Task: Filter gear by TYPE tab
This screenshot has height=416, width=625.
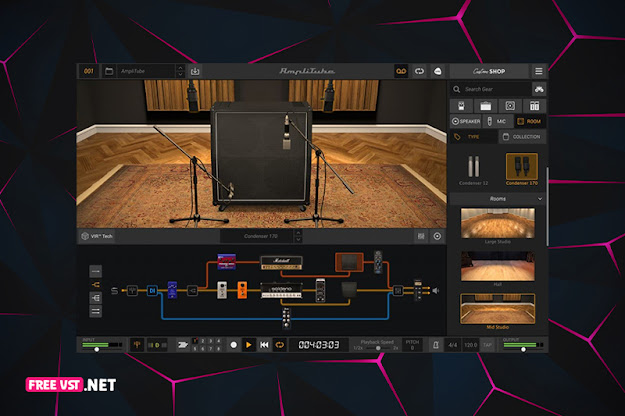Action: point(474,137)
